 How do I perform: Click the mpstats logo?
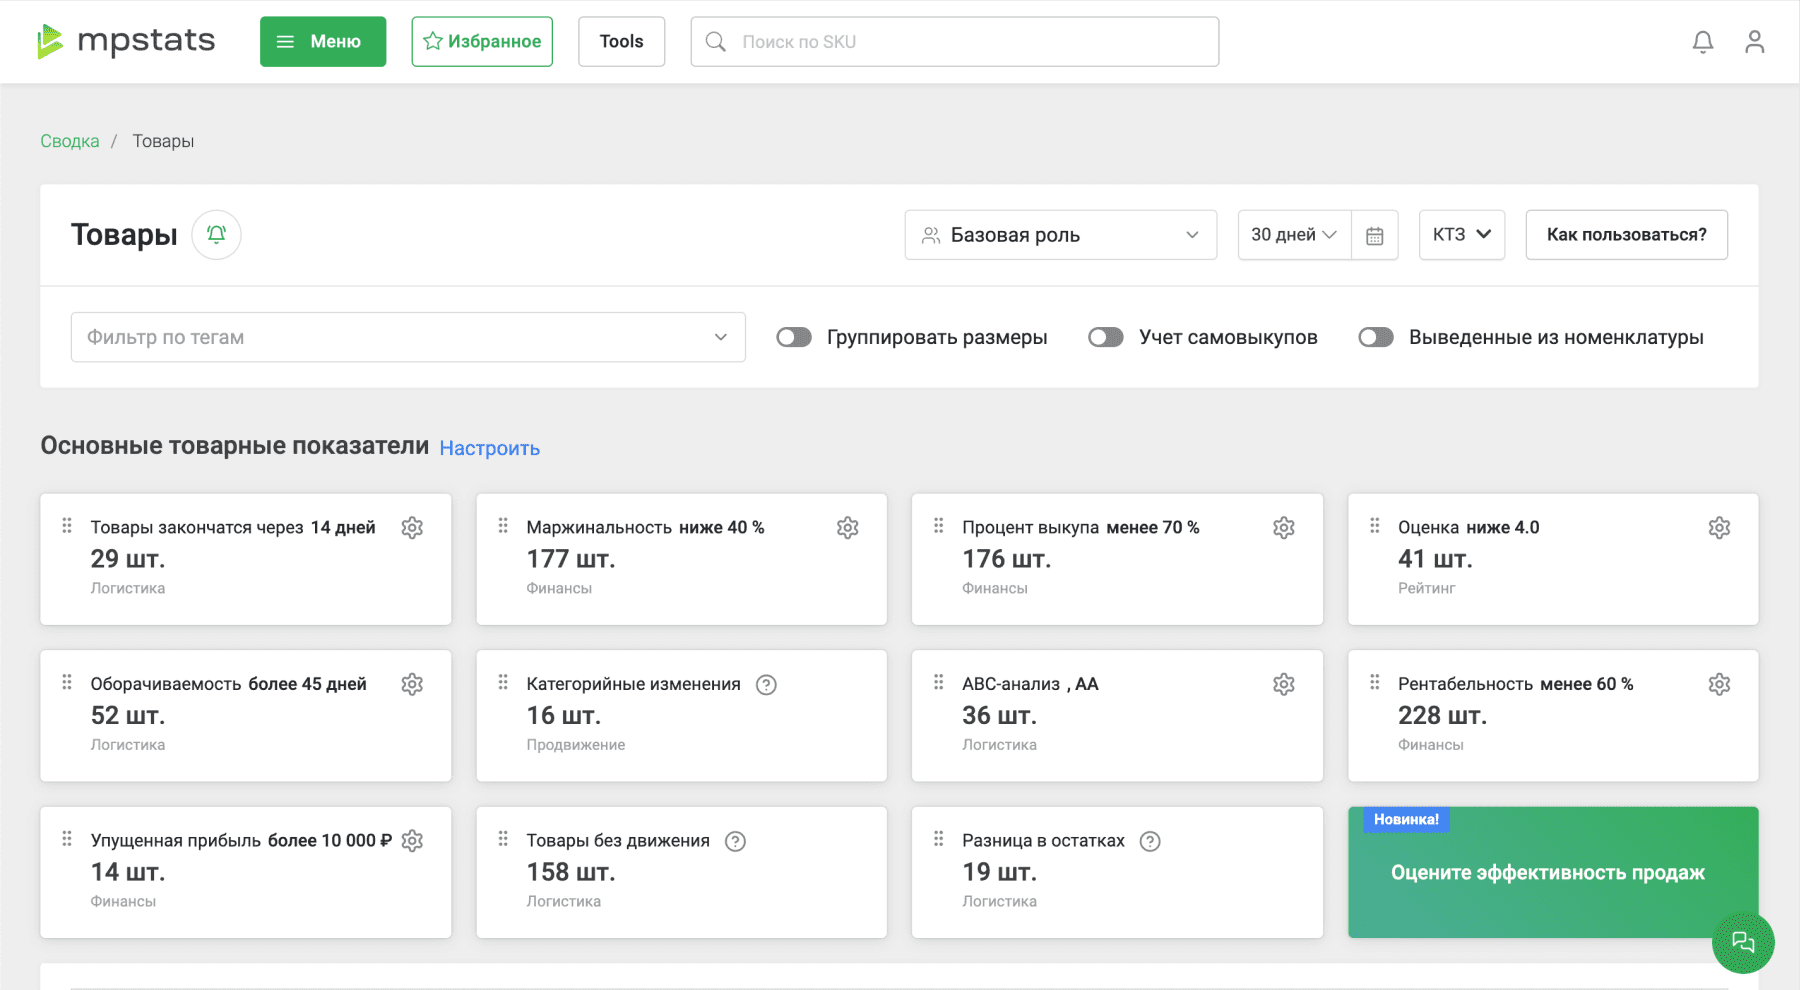126,41
